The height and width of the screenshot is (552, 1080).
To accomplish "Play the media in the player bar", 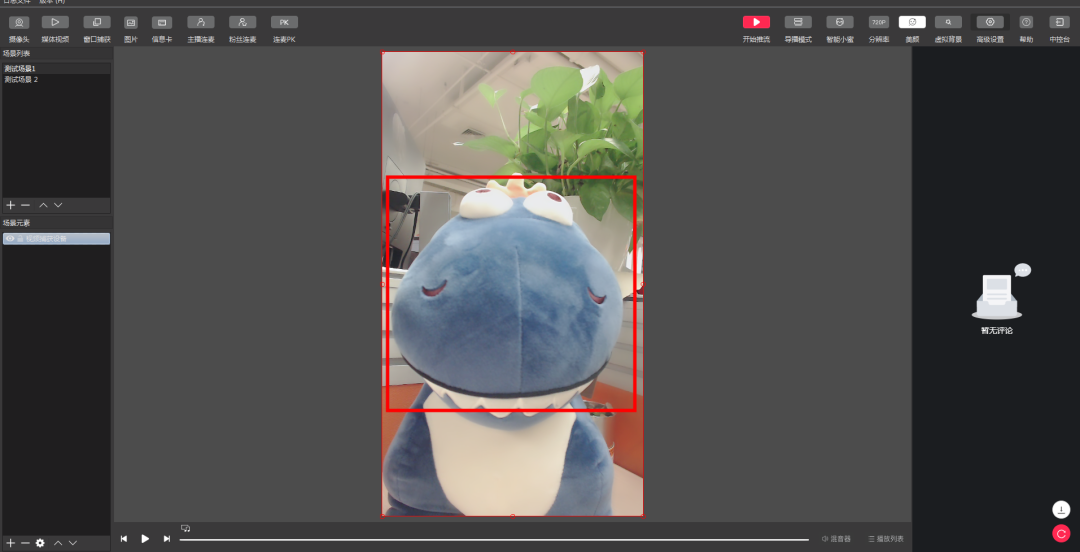I will [145, 539].
